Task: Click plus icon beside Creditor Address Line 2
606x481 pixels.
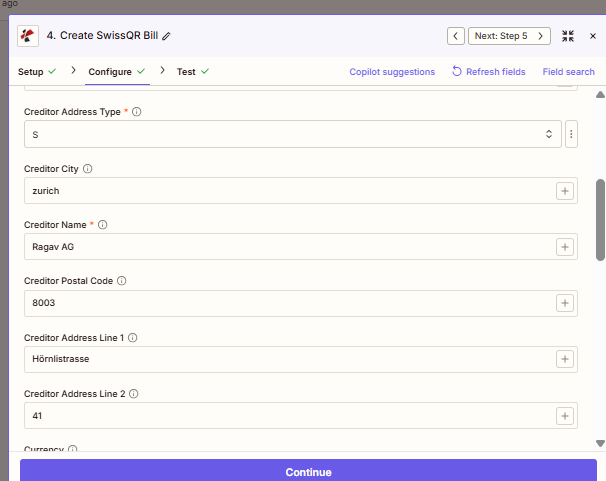Action: click(x=564, y=415)
